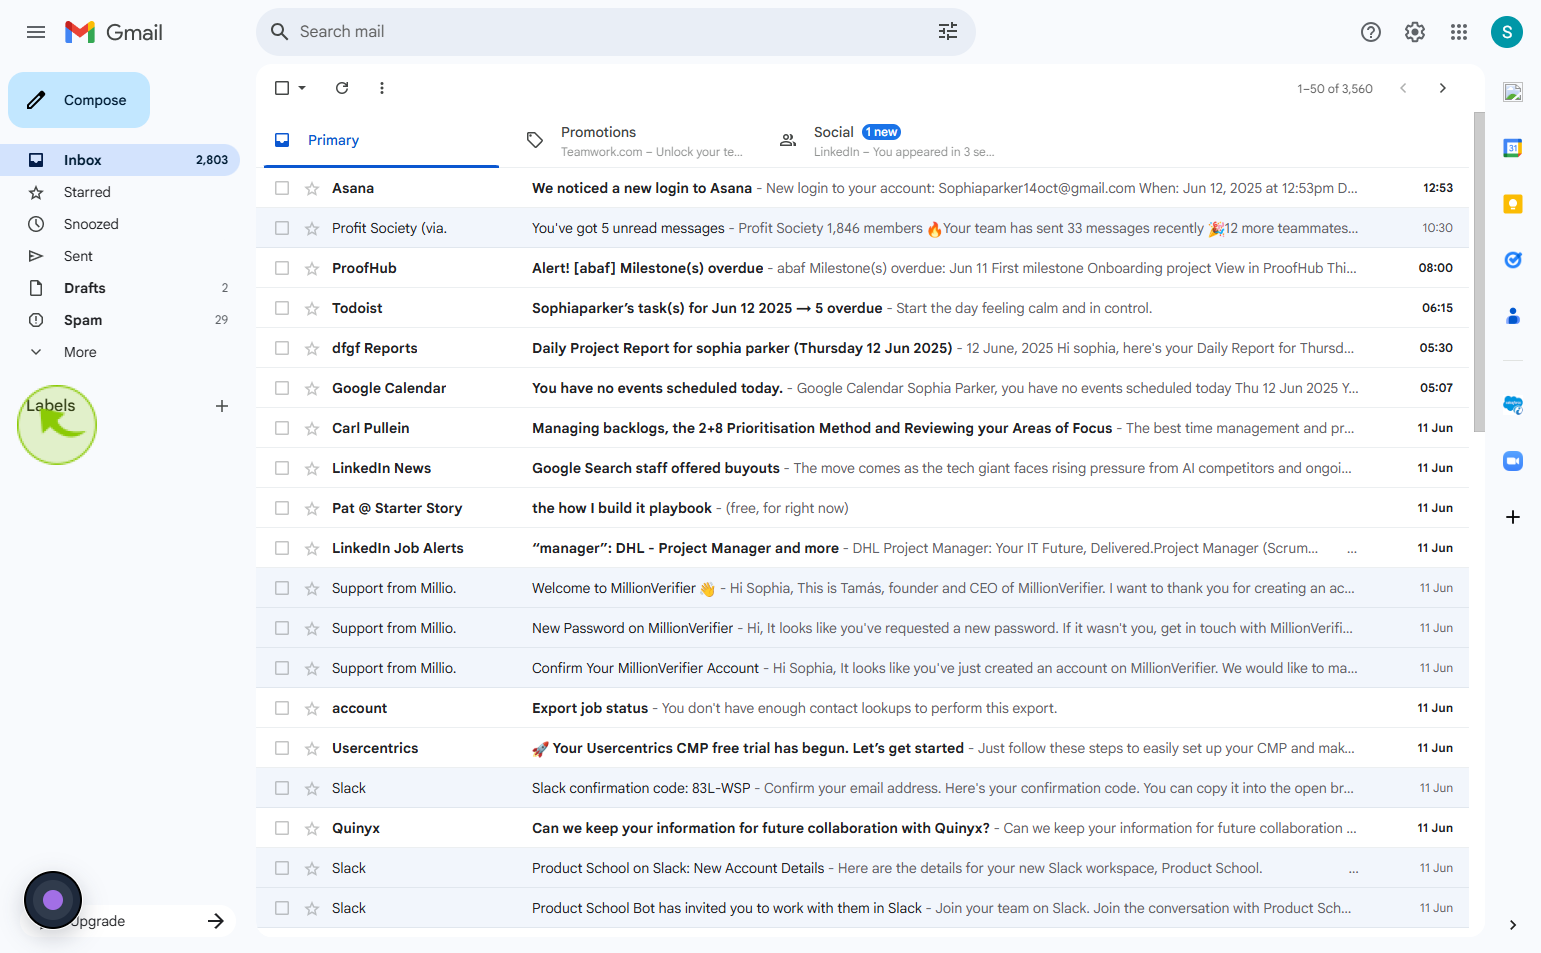Create a new label with plus icon
The image size is (1541, 953).
pos(222,406)
